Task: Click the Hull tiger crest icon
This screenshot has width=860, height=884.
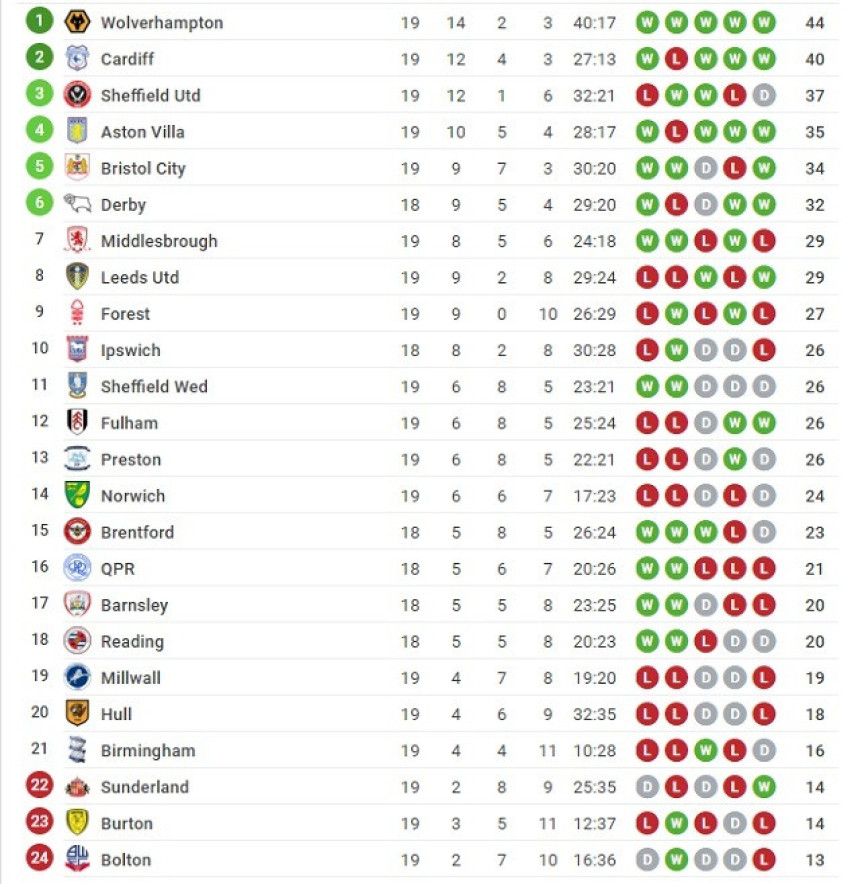Action: coord(77,713)
